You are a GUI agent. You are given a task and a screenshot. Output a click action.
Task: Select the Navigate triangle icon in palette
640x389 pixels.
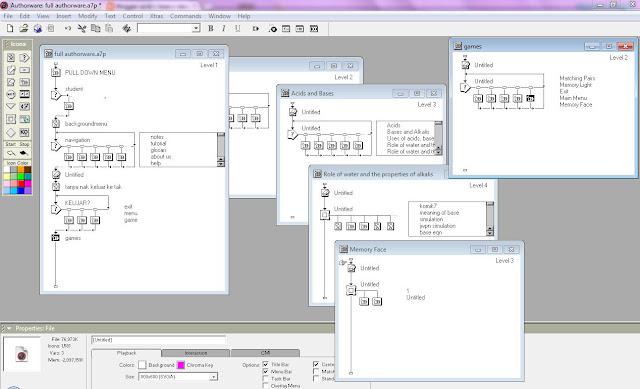coord(11,107)
